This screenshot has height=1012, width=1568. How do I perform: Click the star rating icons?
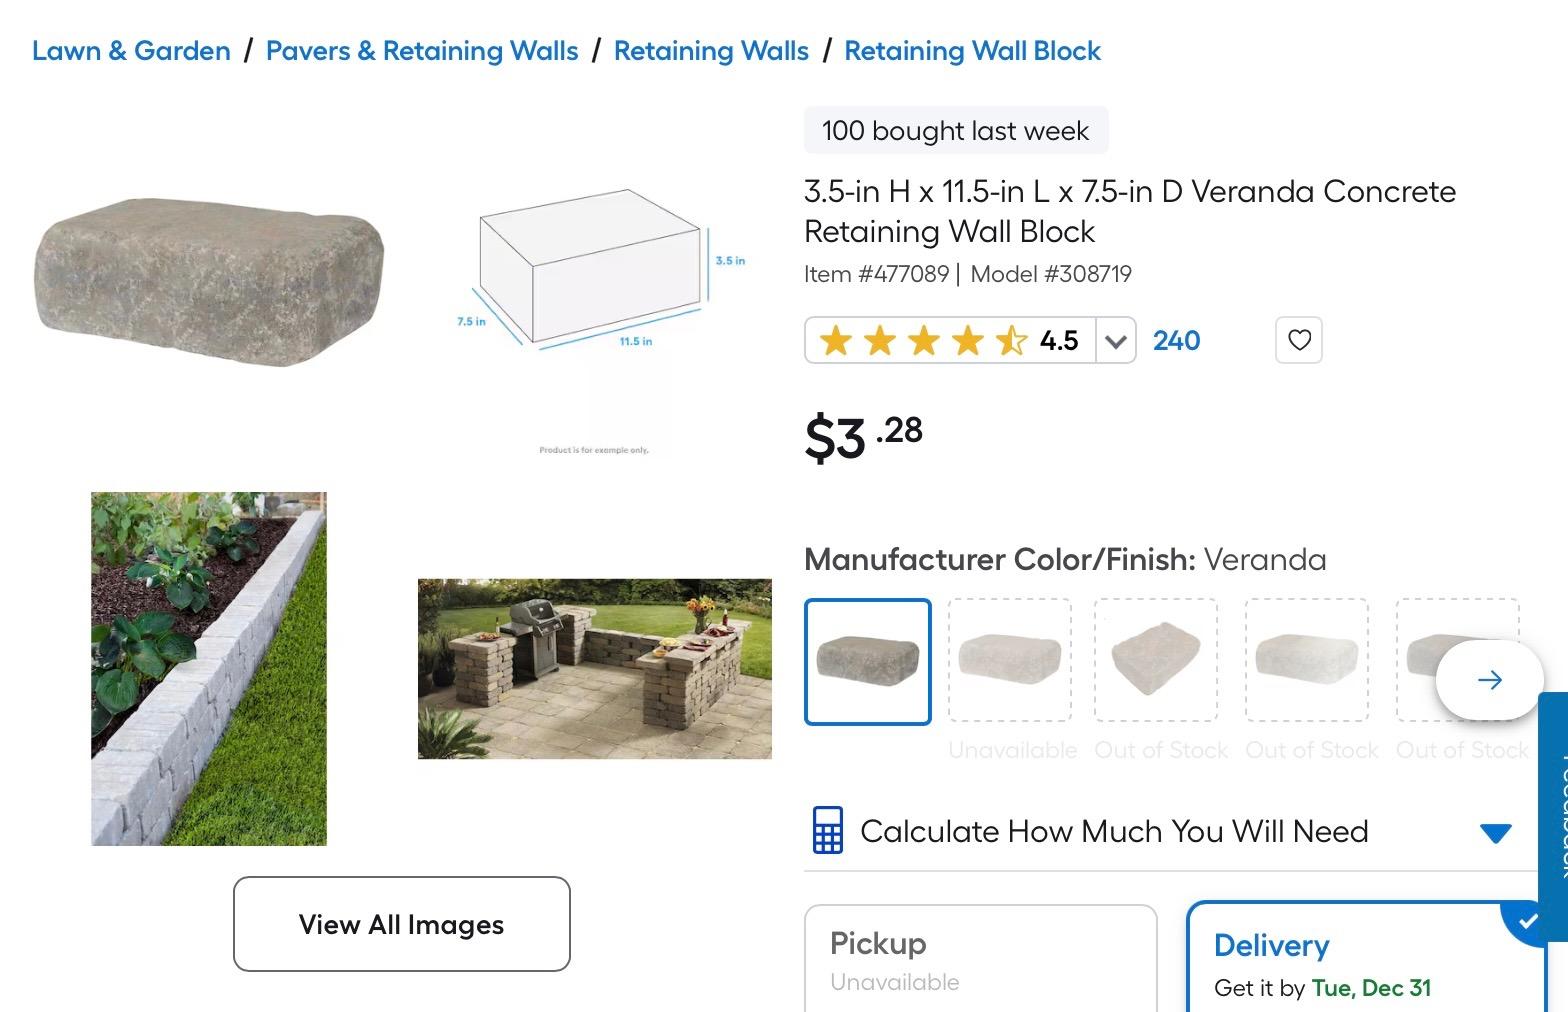tap(922, 341)
